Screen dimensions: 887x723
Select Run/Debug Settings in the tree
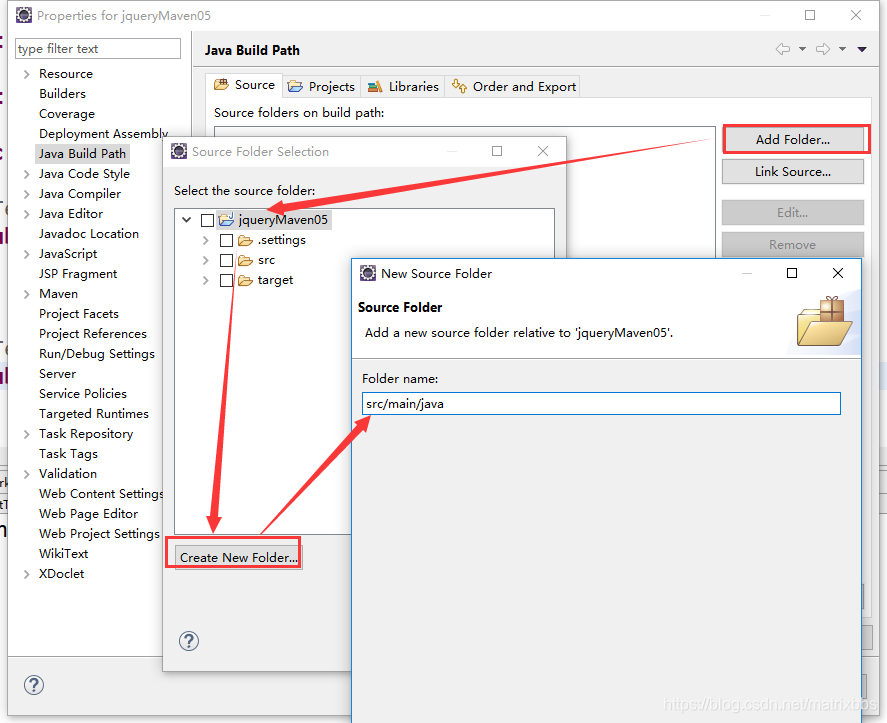tap(97, 354)
